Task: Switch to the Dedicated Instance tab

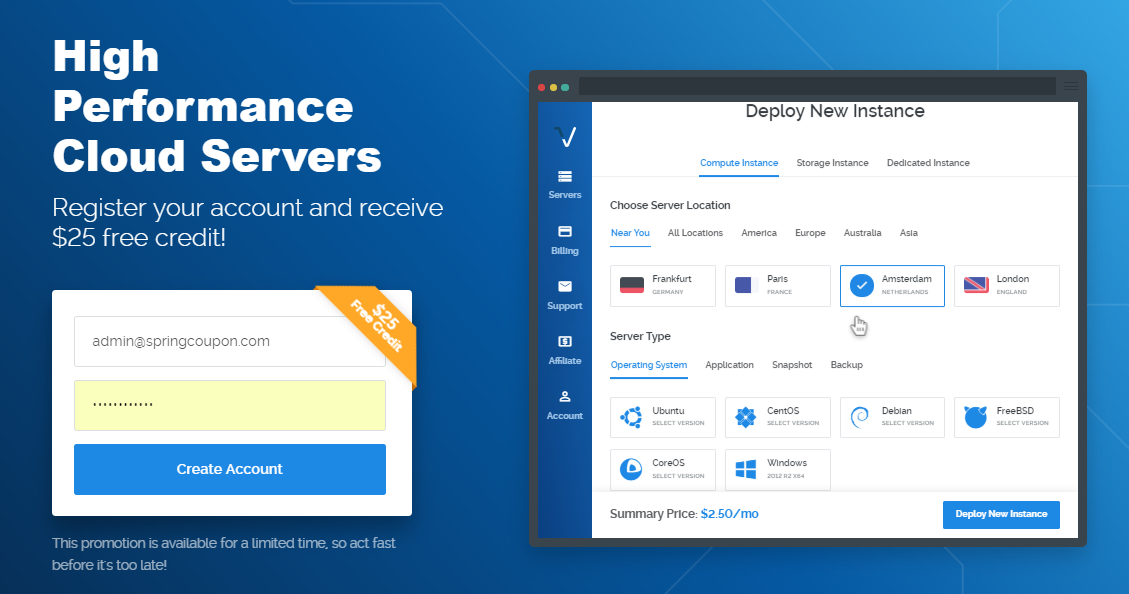Action: click(x=928, y=163)
